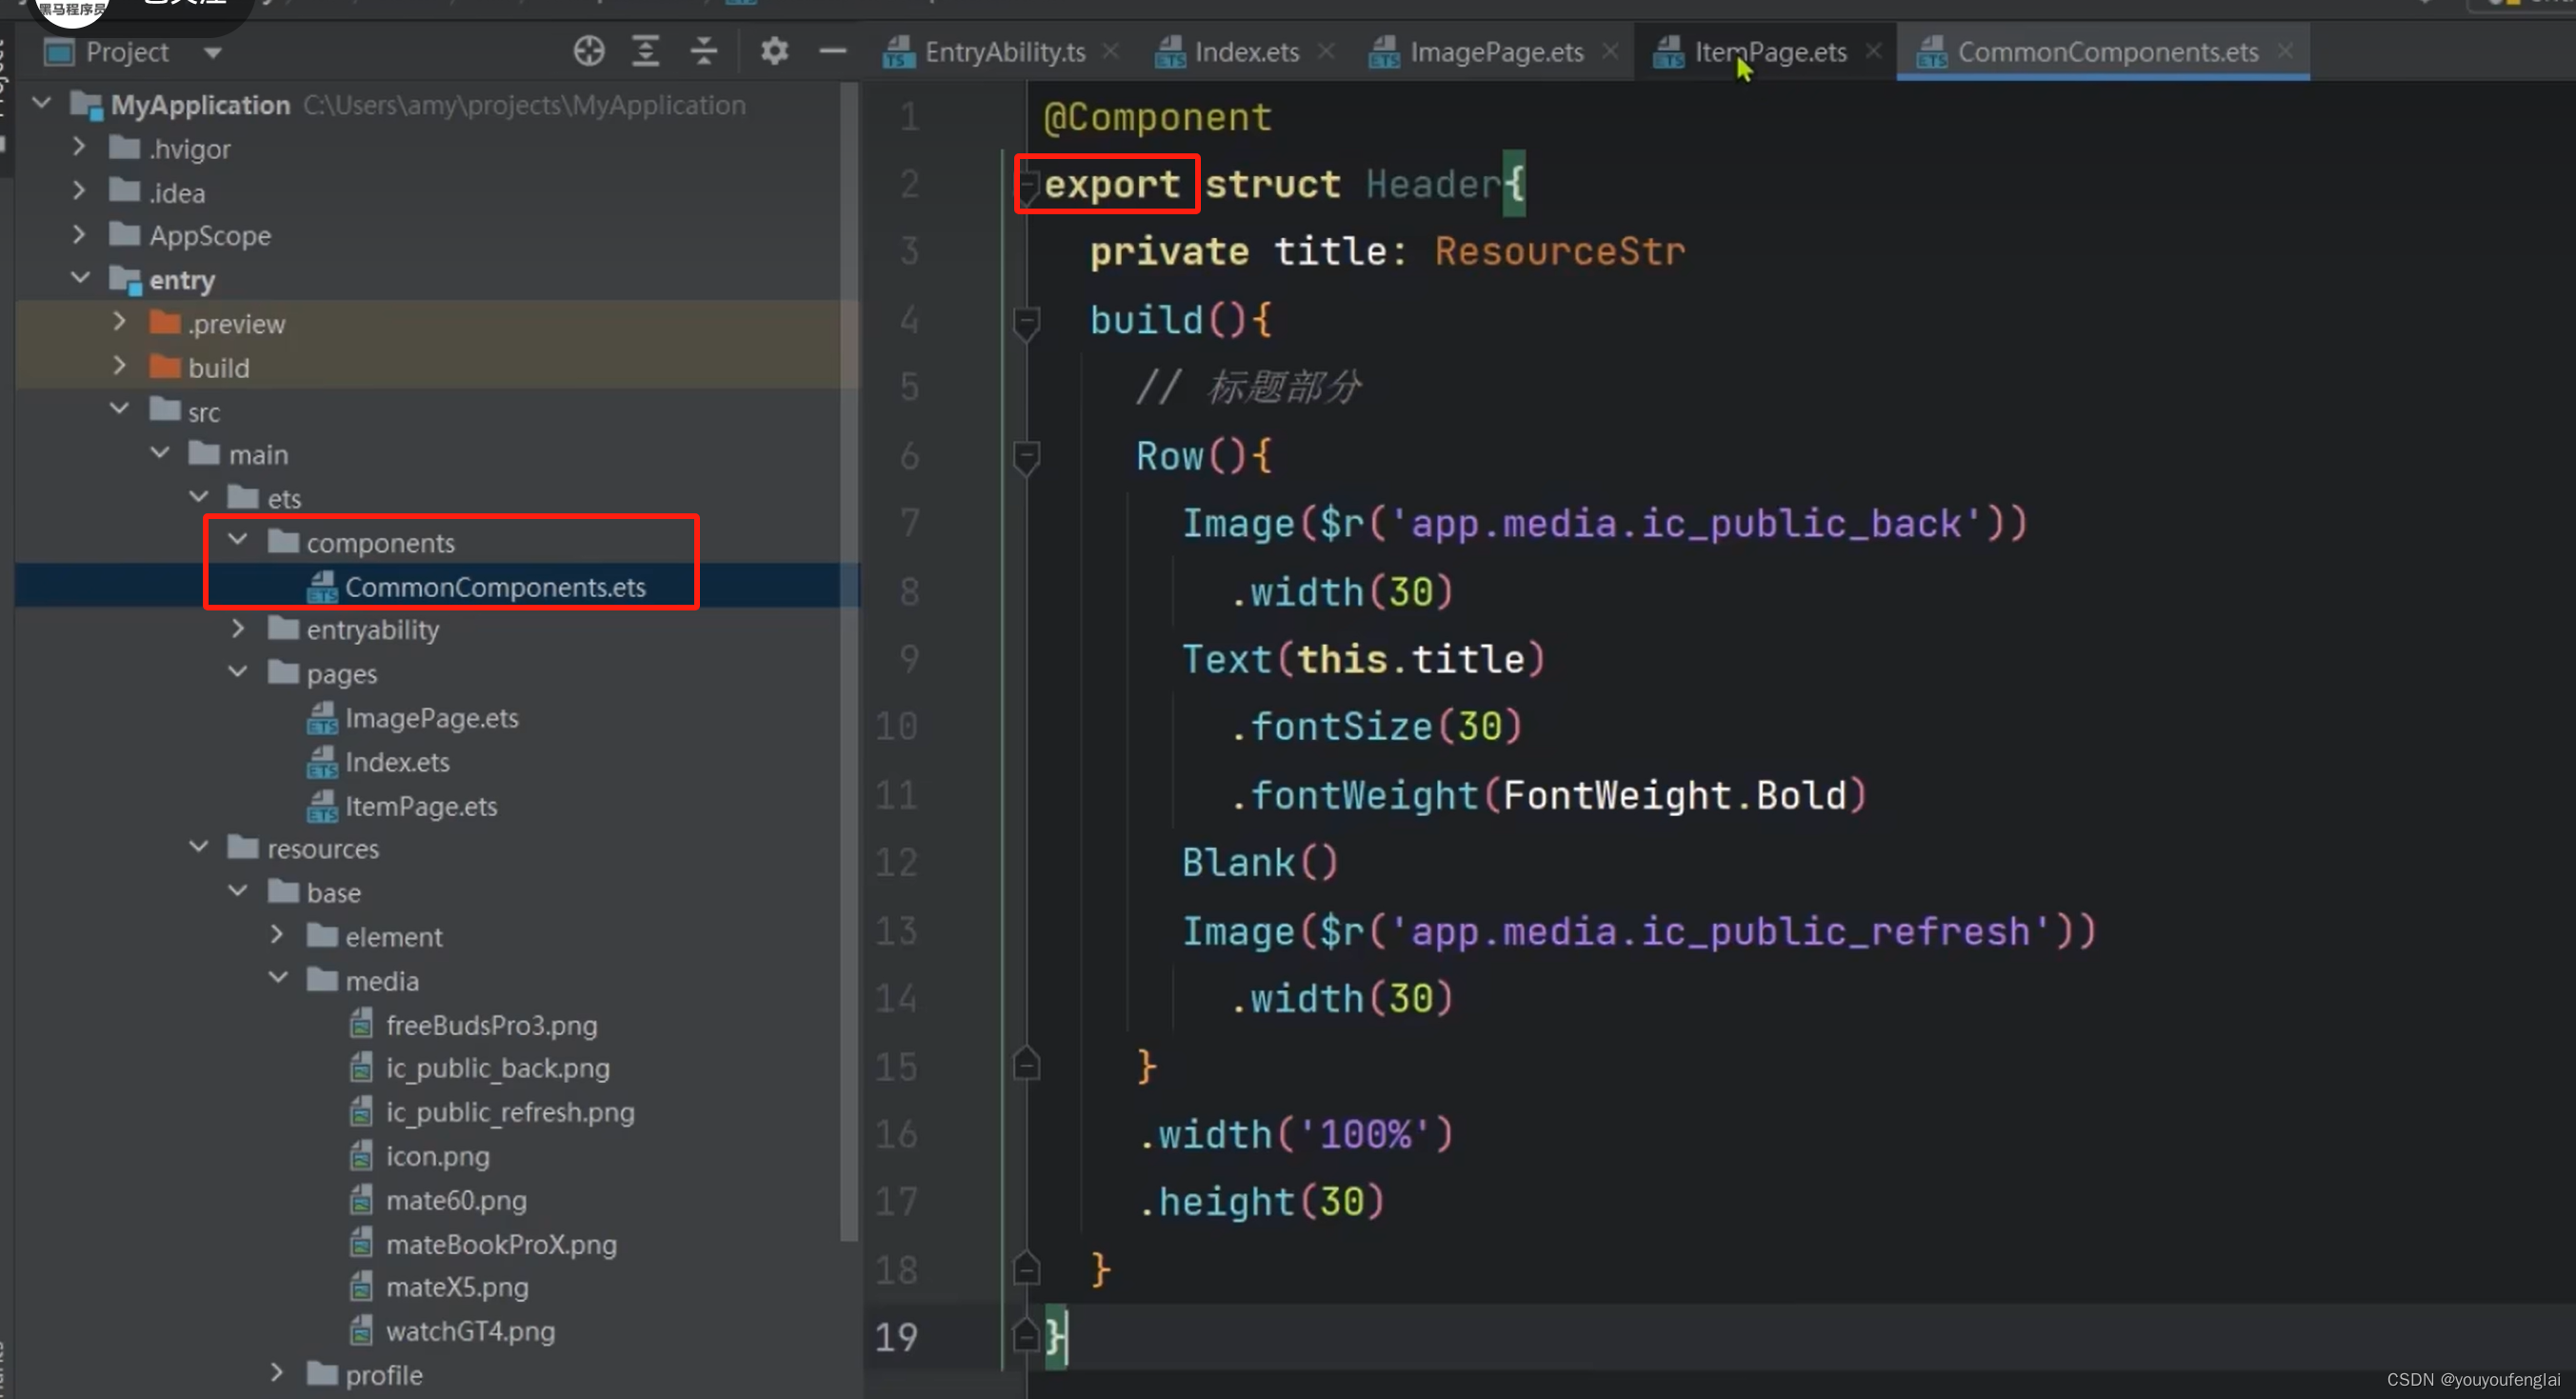Hide the Project panel with minus icon
The width and height of the screenshot is (2576, 1399).
point(832,51)
